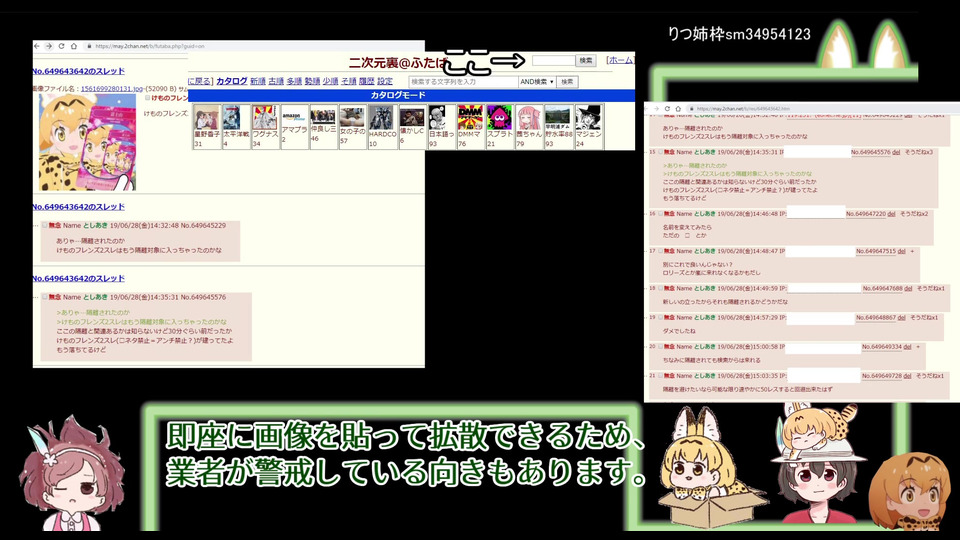Sort catalog by 勢順
Viewport: 960px width, 540px height.
pos(312,81)
